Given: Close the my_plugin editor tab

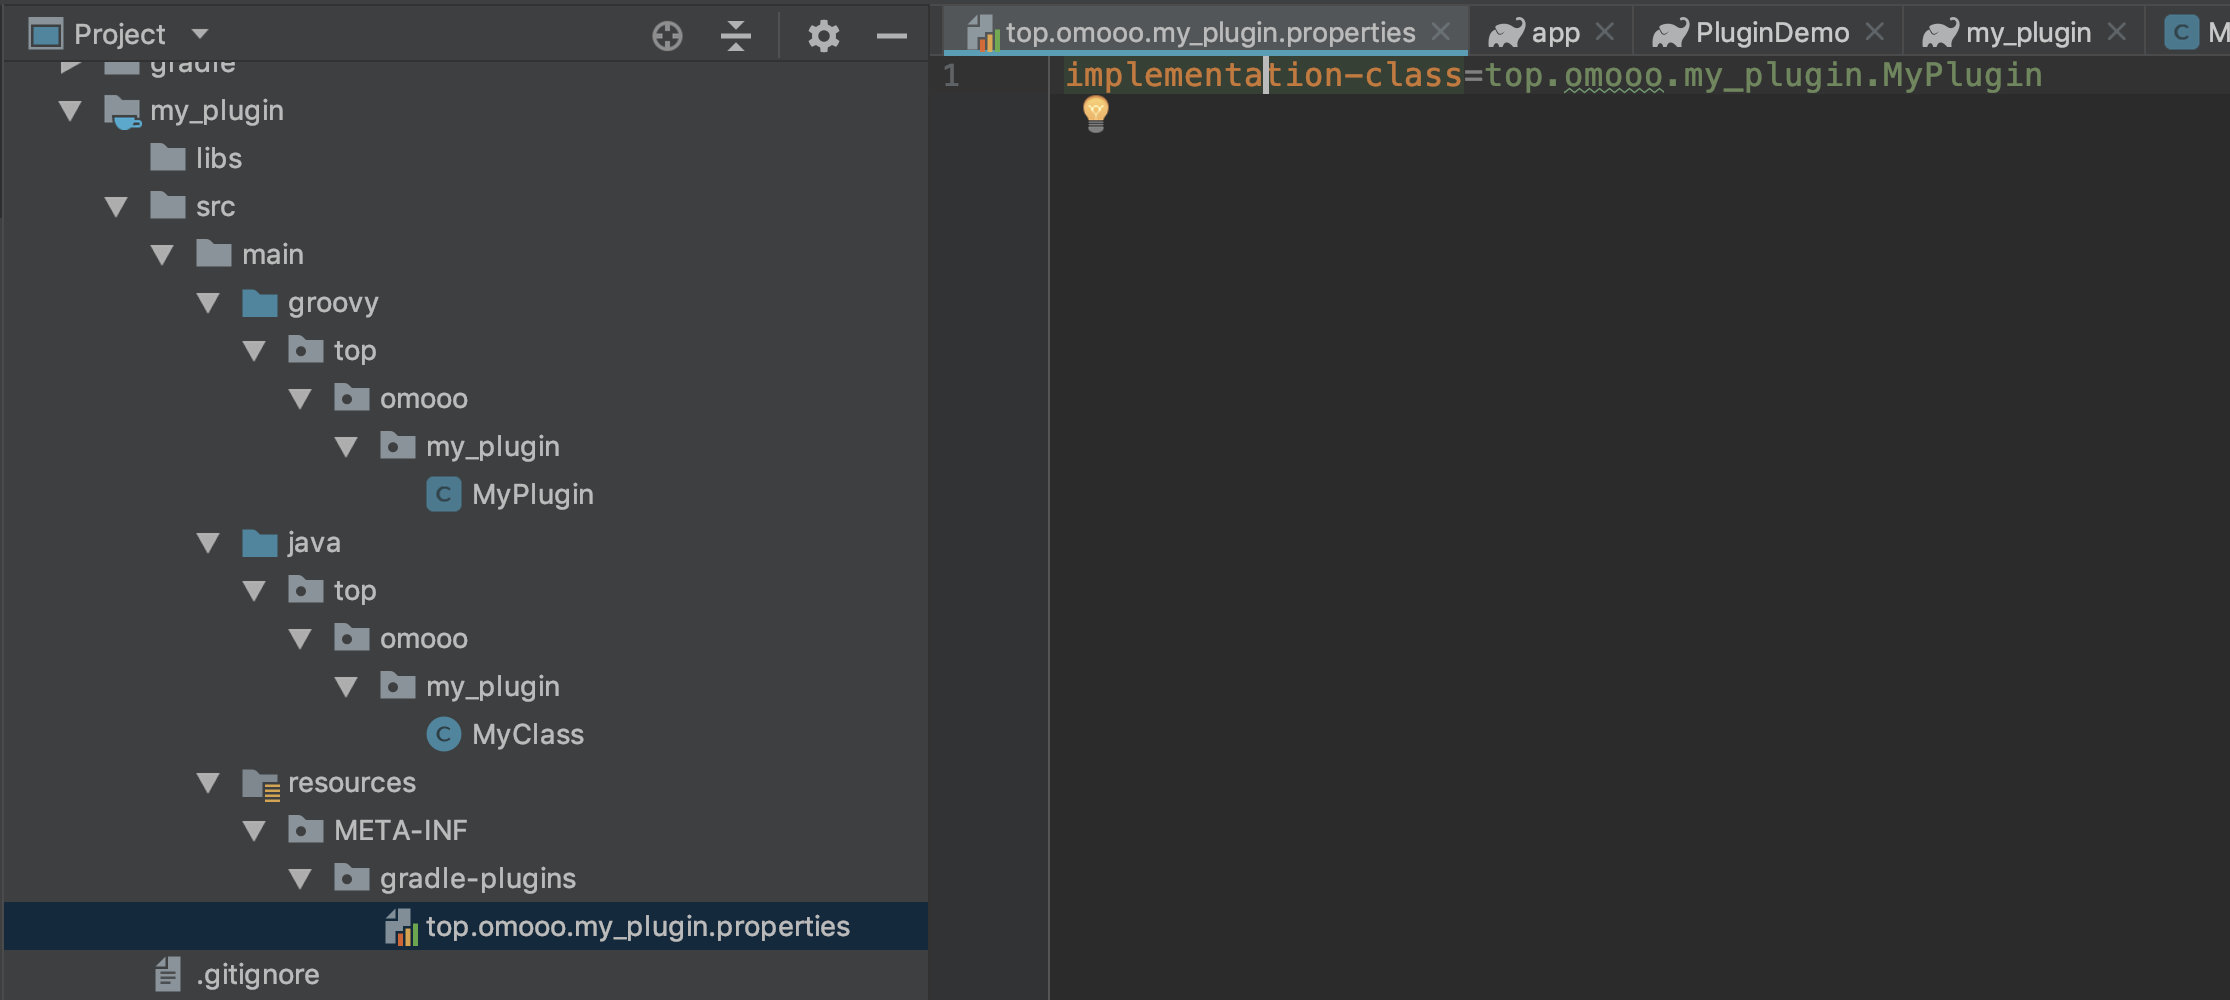Looking at the screenshot, I should click(2117, 32).
